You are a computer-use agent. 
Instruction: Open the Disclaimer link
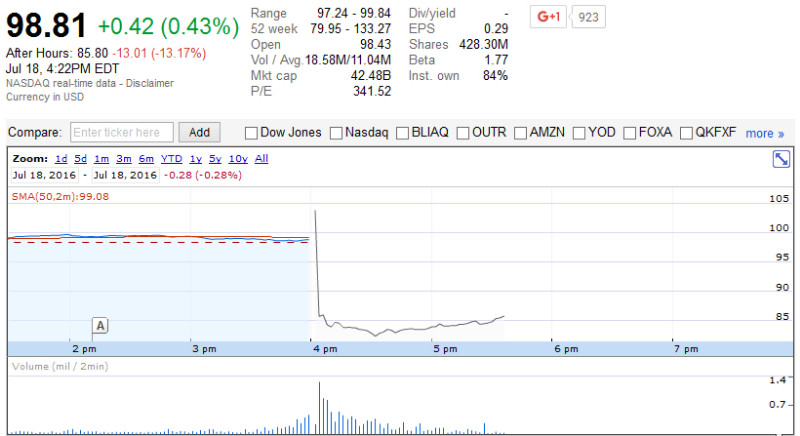pos(149,83)
